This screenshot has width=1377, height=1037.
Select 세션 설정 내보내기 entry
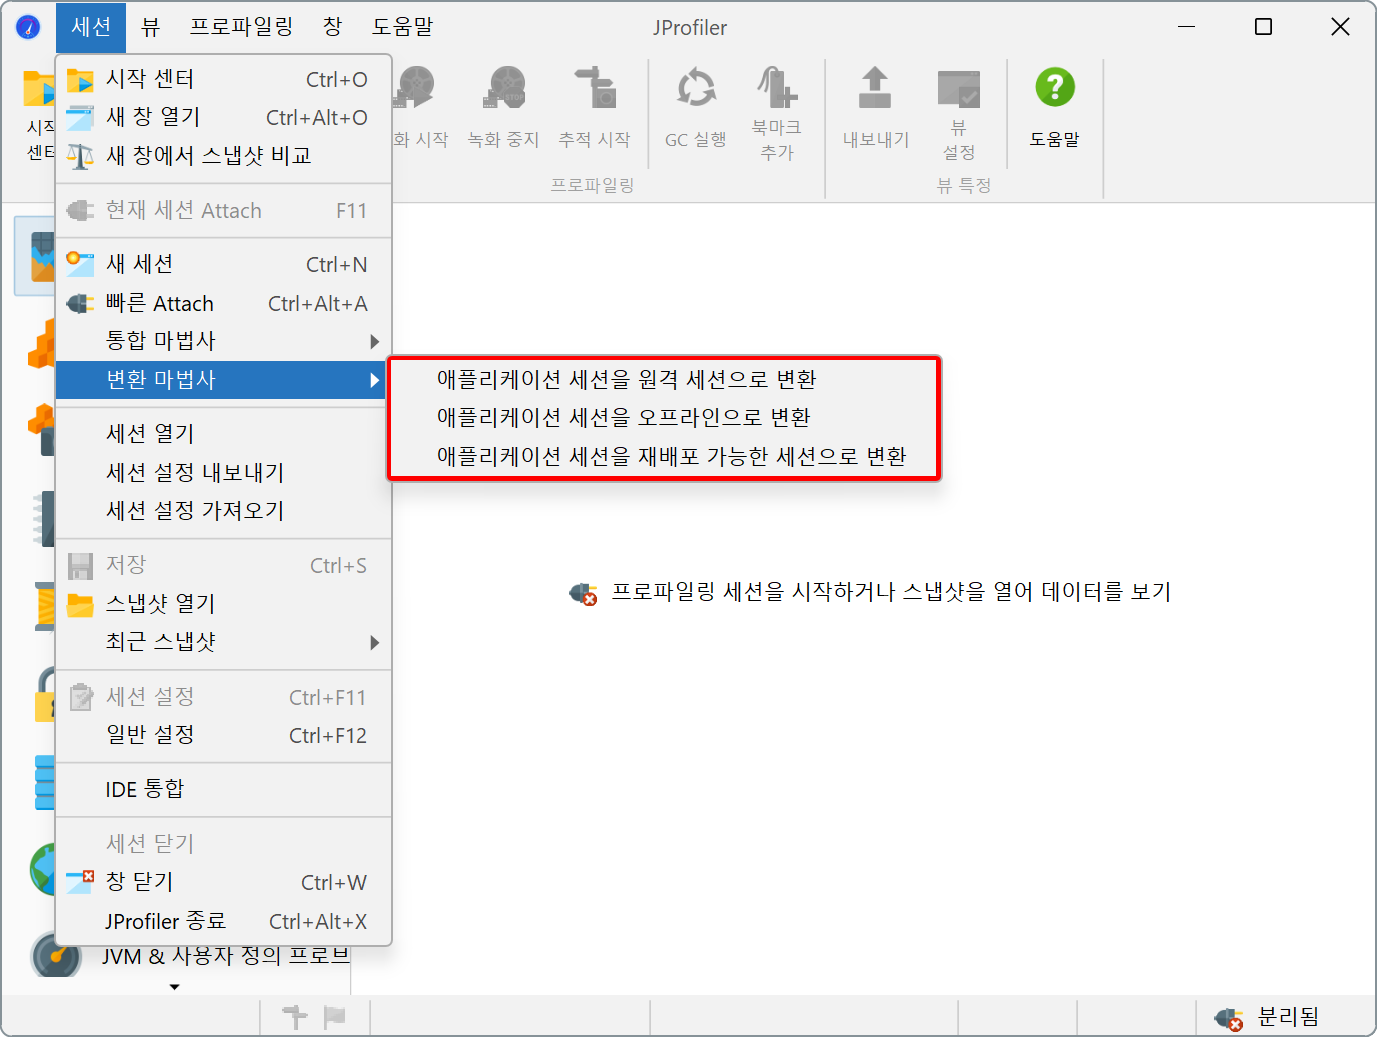(x=223, y=472)
